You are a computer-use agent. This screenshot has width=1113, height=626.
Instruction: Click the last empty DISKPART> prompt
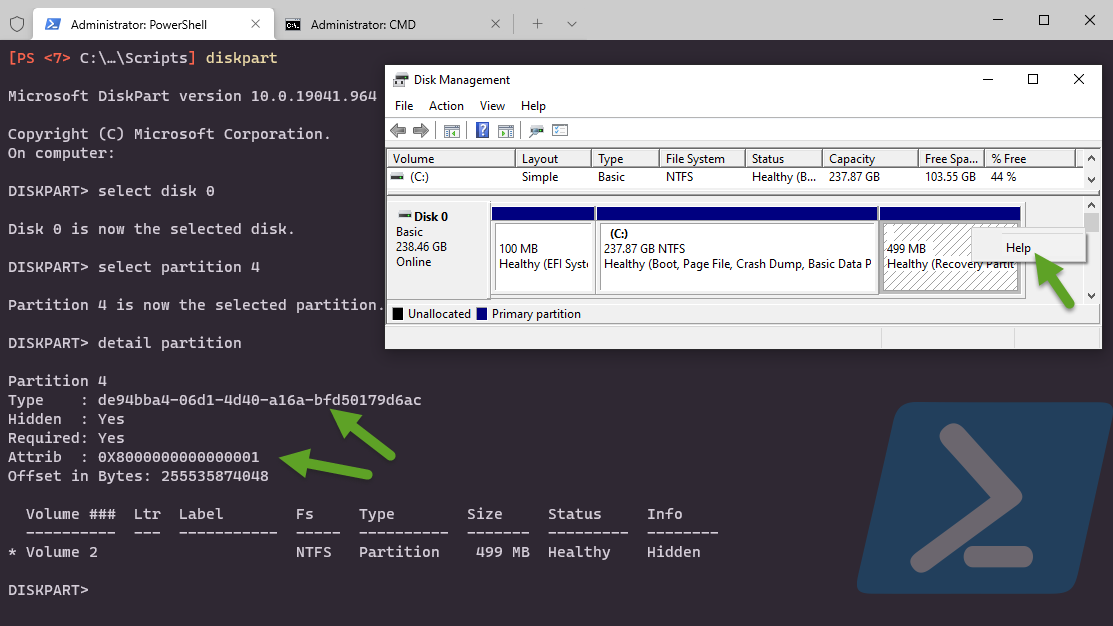pyautogui.click(x=48, y=591)
